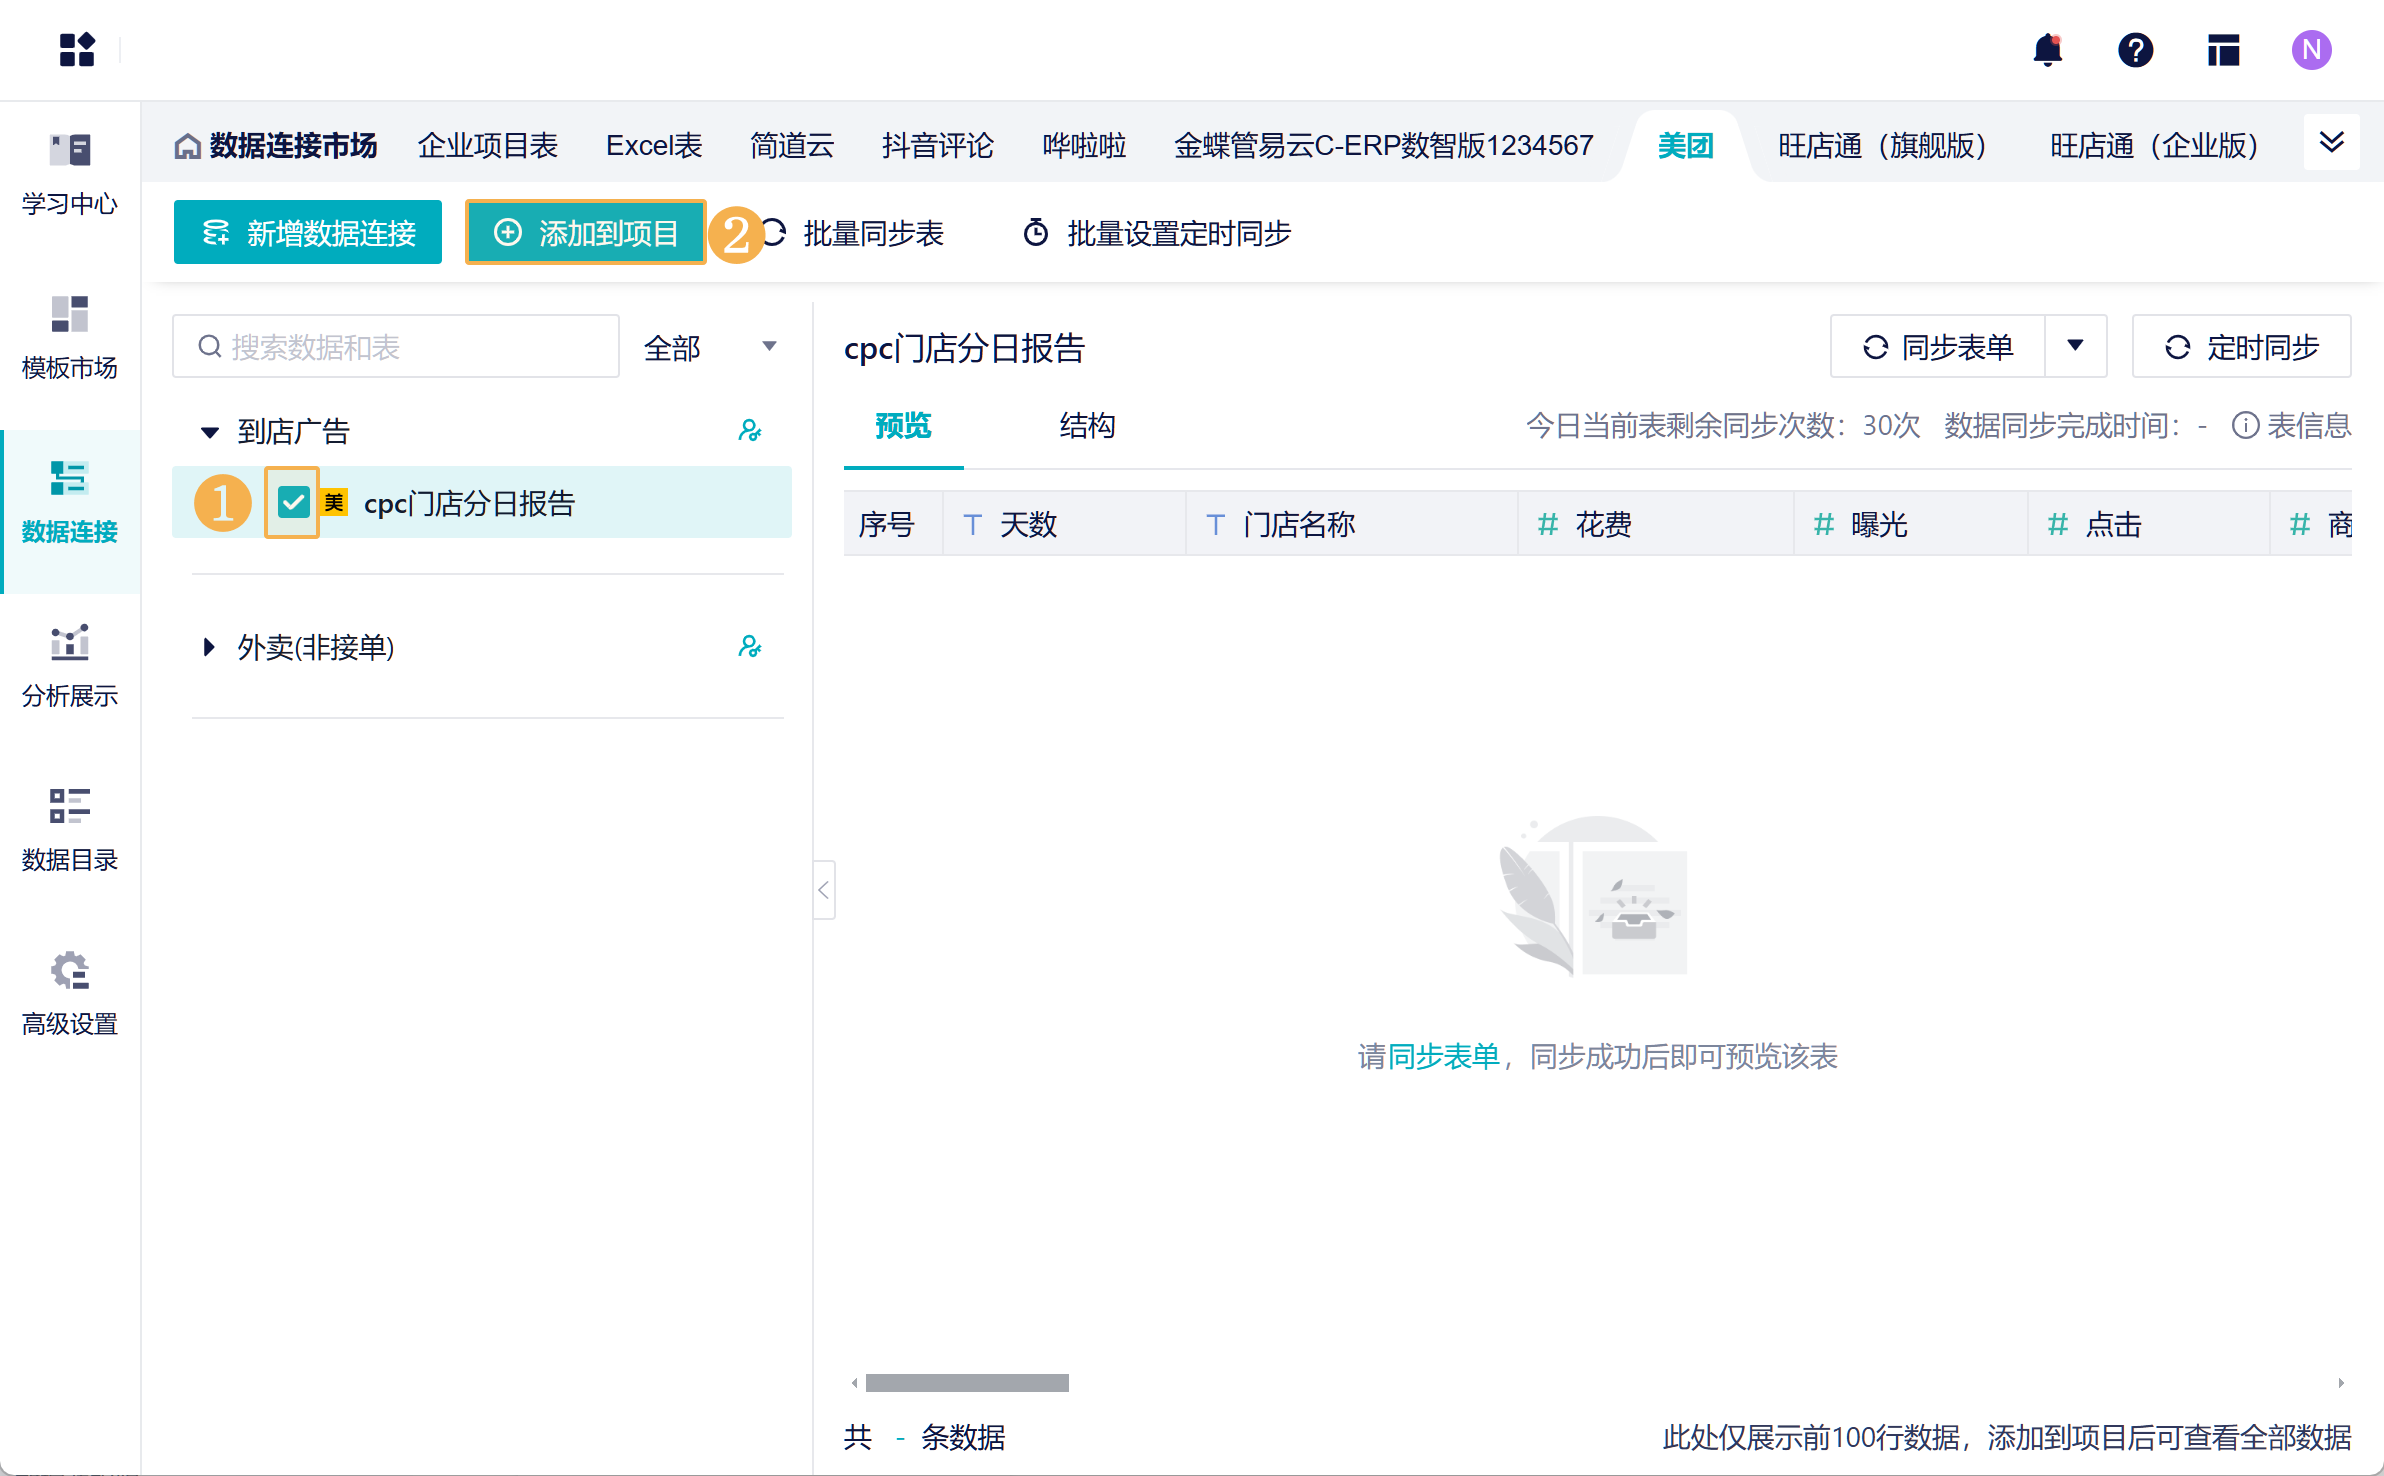The image size is (2384, 1476).
Task: Click the 定时同步 button
Action: tap(2242, 346)
